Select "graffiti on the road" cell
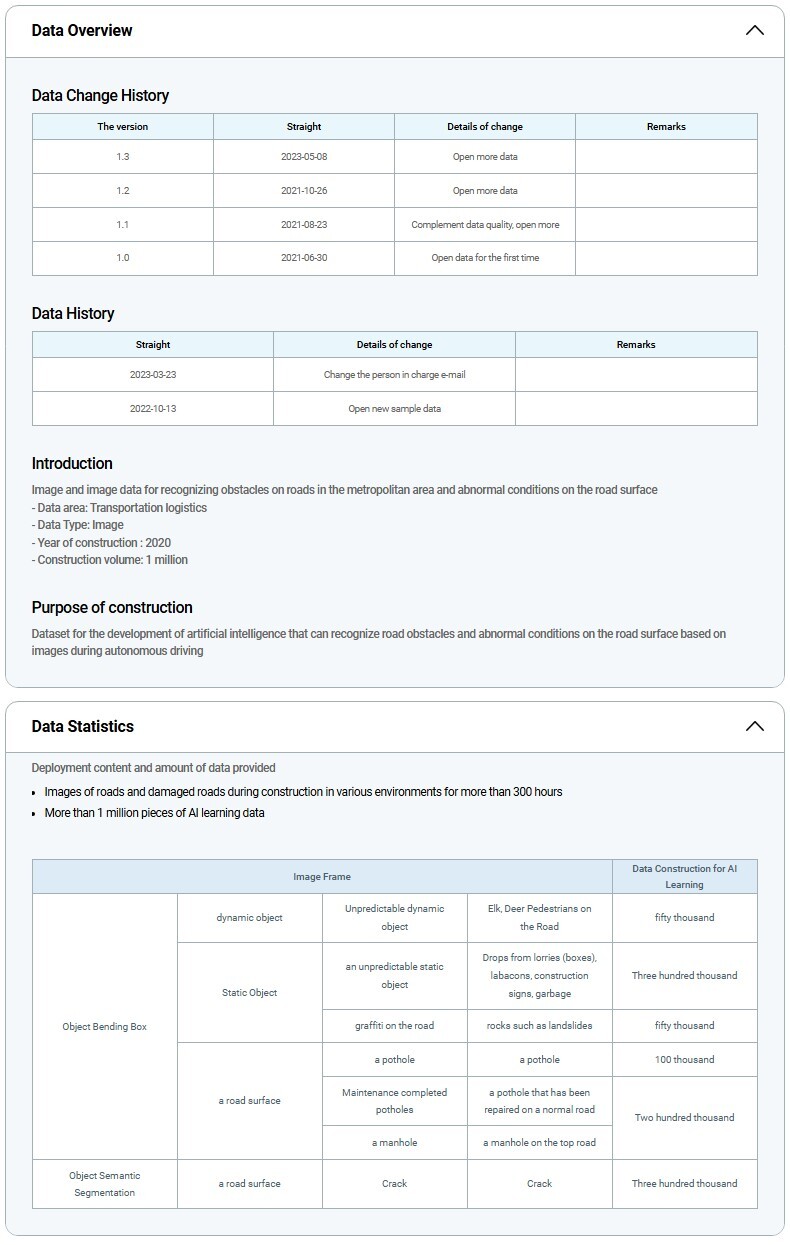Viewport: 790px width, 1245px height. coord(395,1026)
